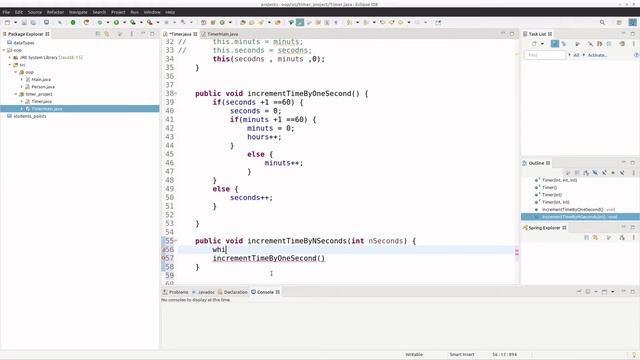Open the File menu
The image size is (640, 360).
pos(6,12)
